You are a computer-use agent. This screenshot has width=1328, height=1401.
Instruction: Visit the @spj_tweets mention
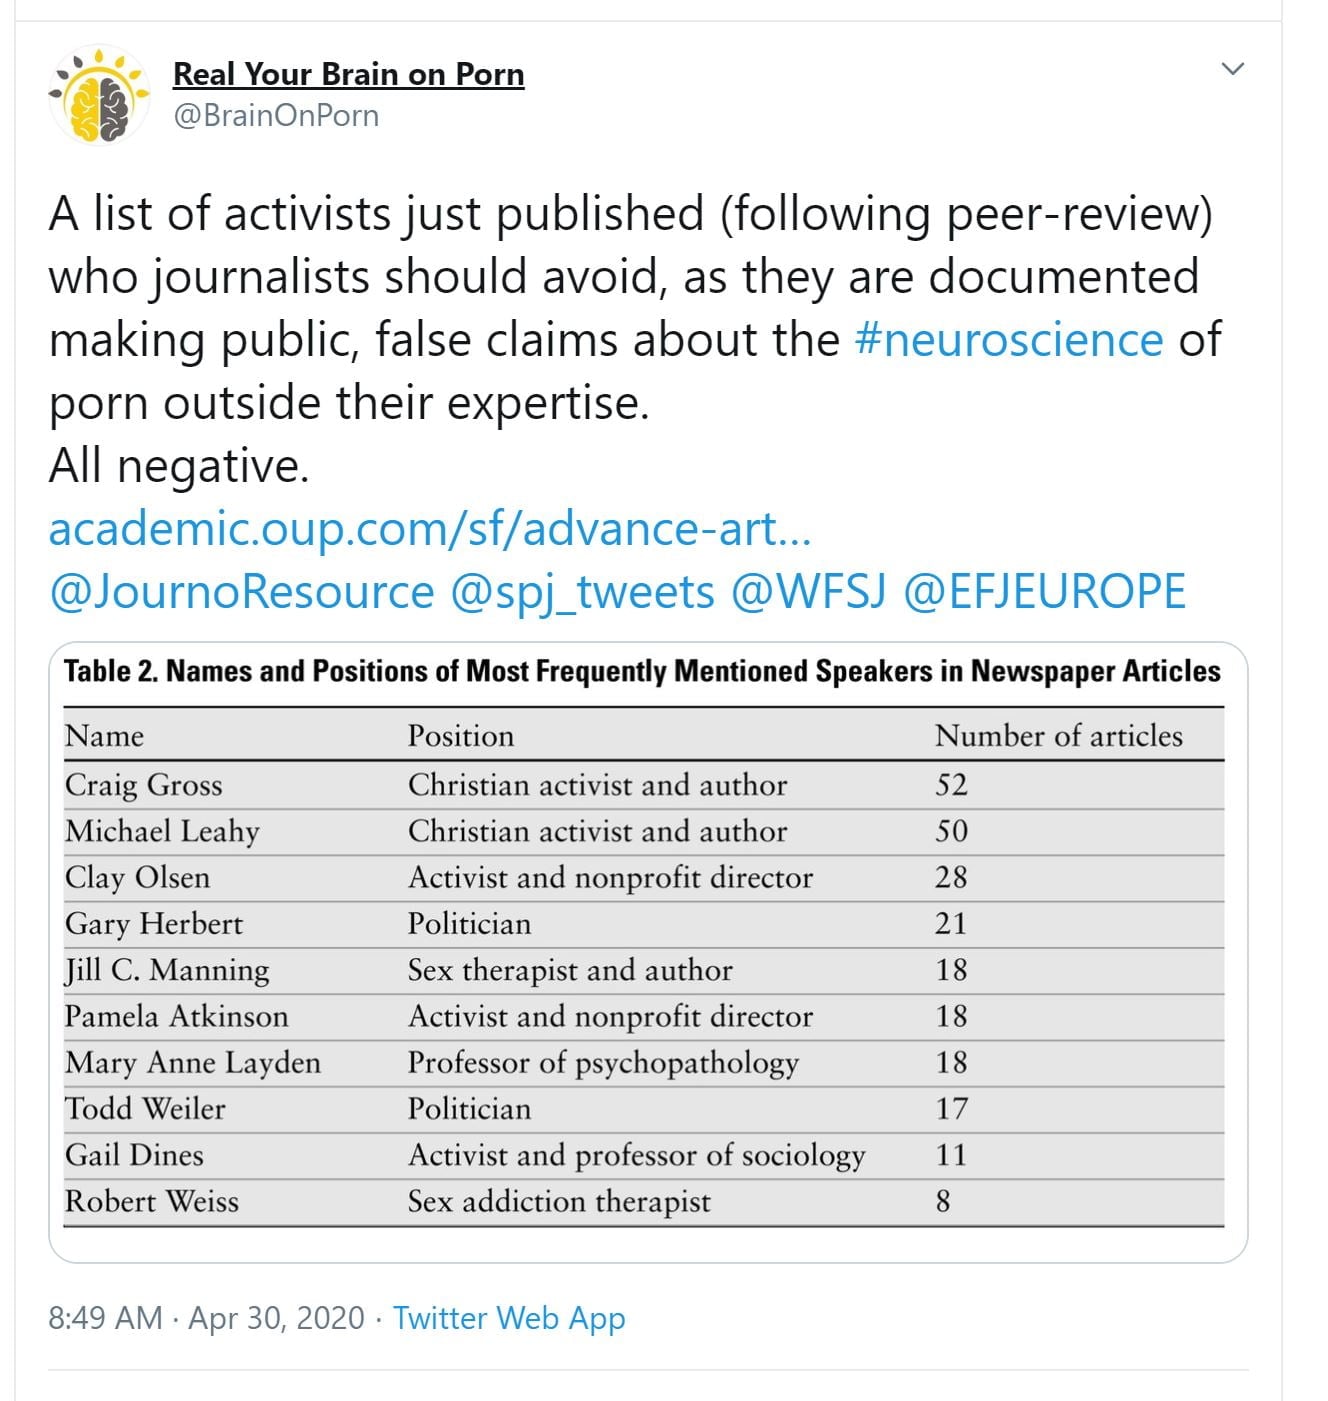[x=582, y=592]
